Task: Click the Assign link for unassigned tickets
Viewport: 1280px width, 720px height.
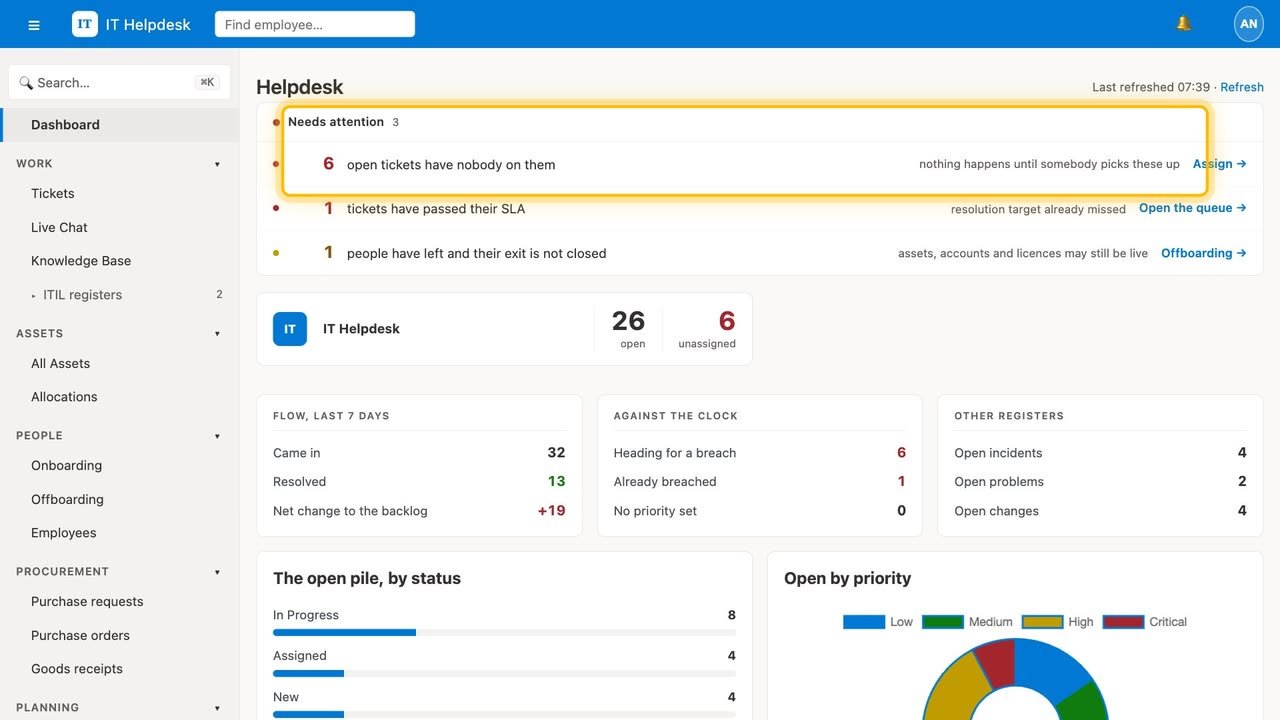Action: point(1219,164)
